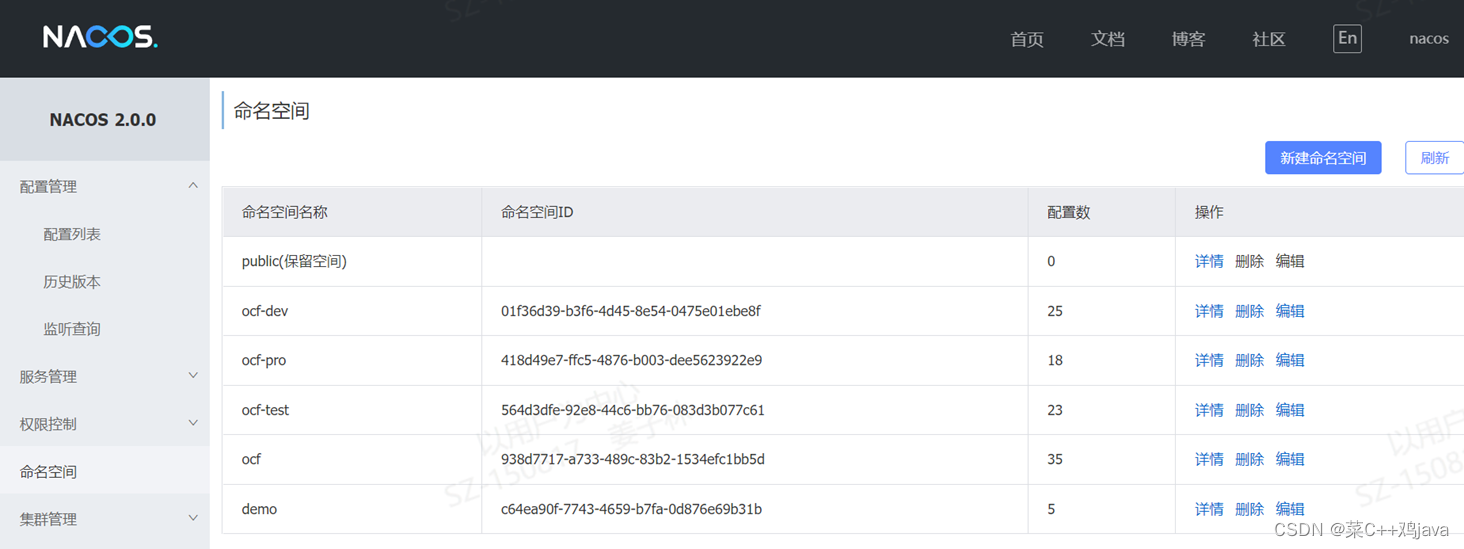The height and width of the screenshot is (549, 1464).
Task: View 详情 for ocf-test namespace
Action: (1209, 410)
